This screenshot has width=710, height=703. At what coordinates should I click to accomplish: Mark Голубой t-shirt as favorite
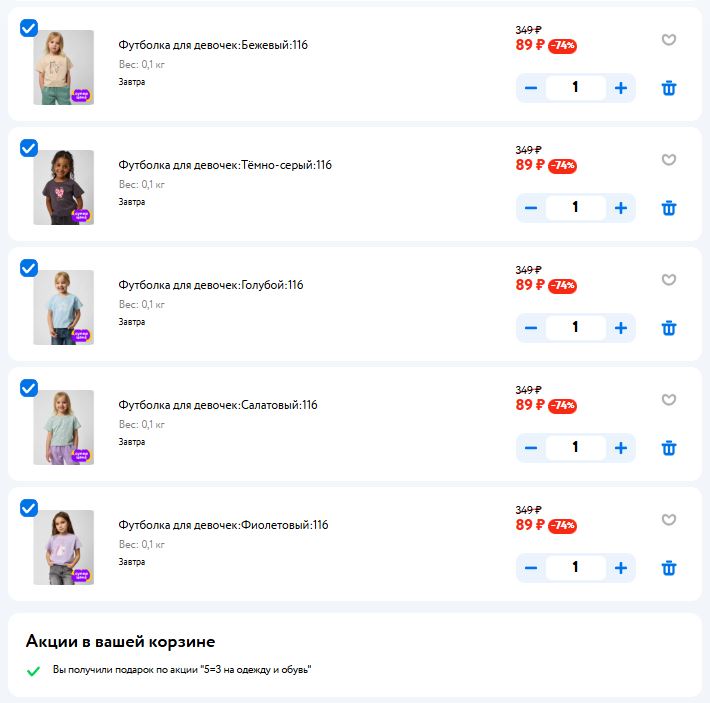669,280
